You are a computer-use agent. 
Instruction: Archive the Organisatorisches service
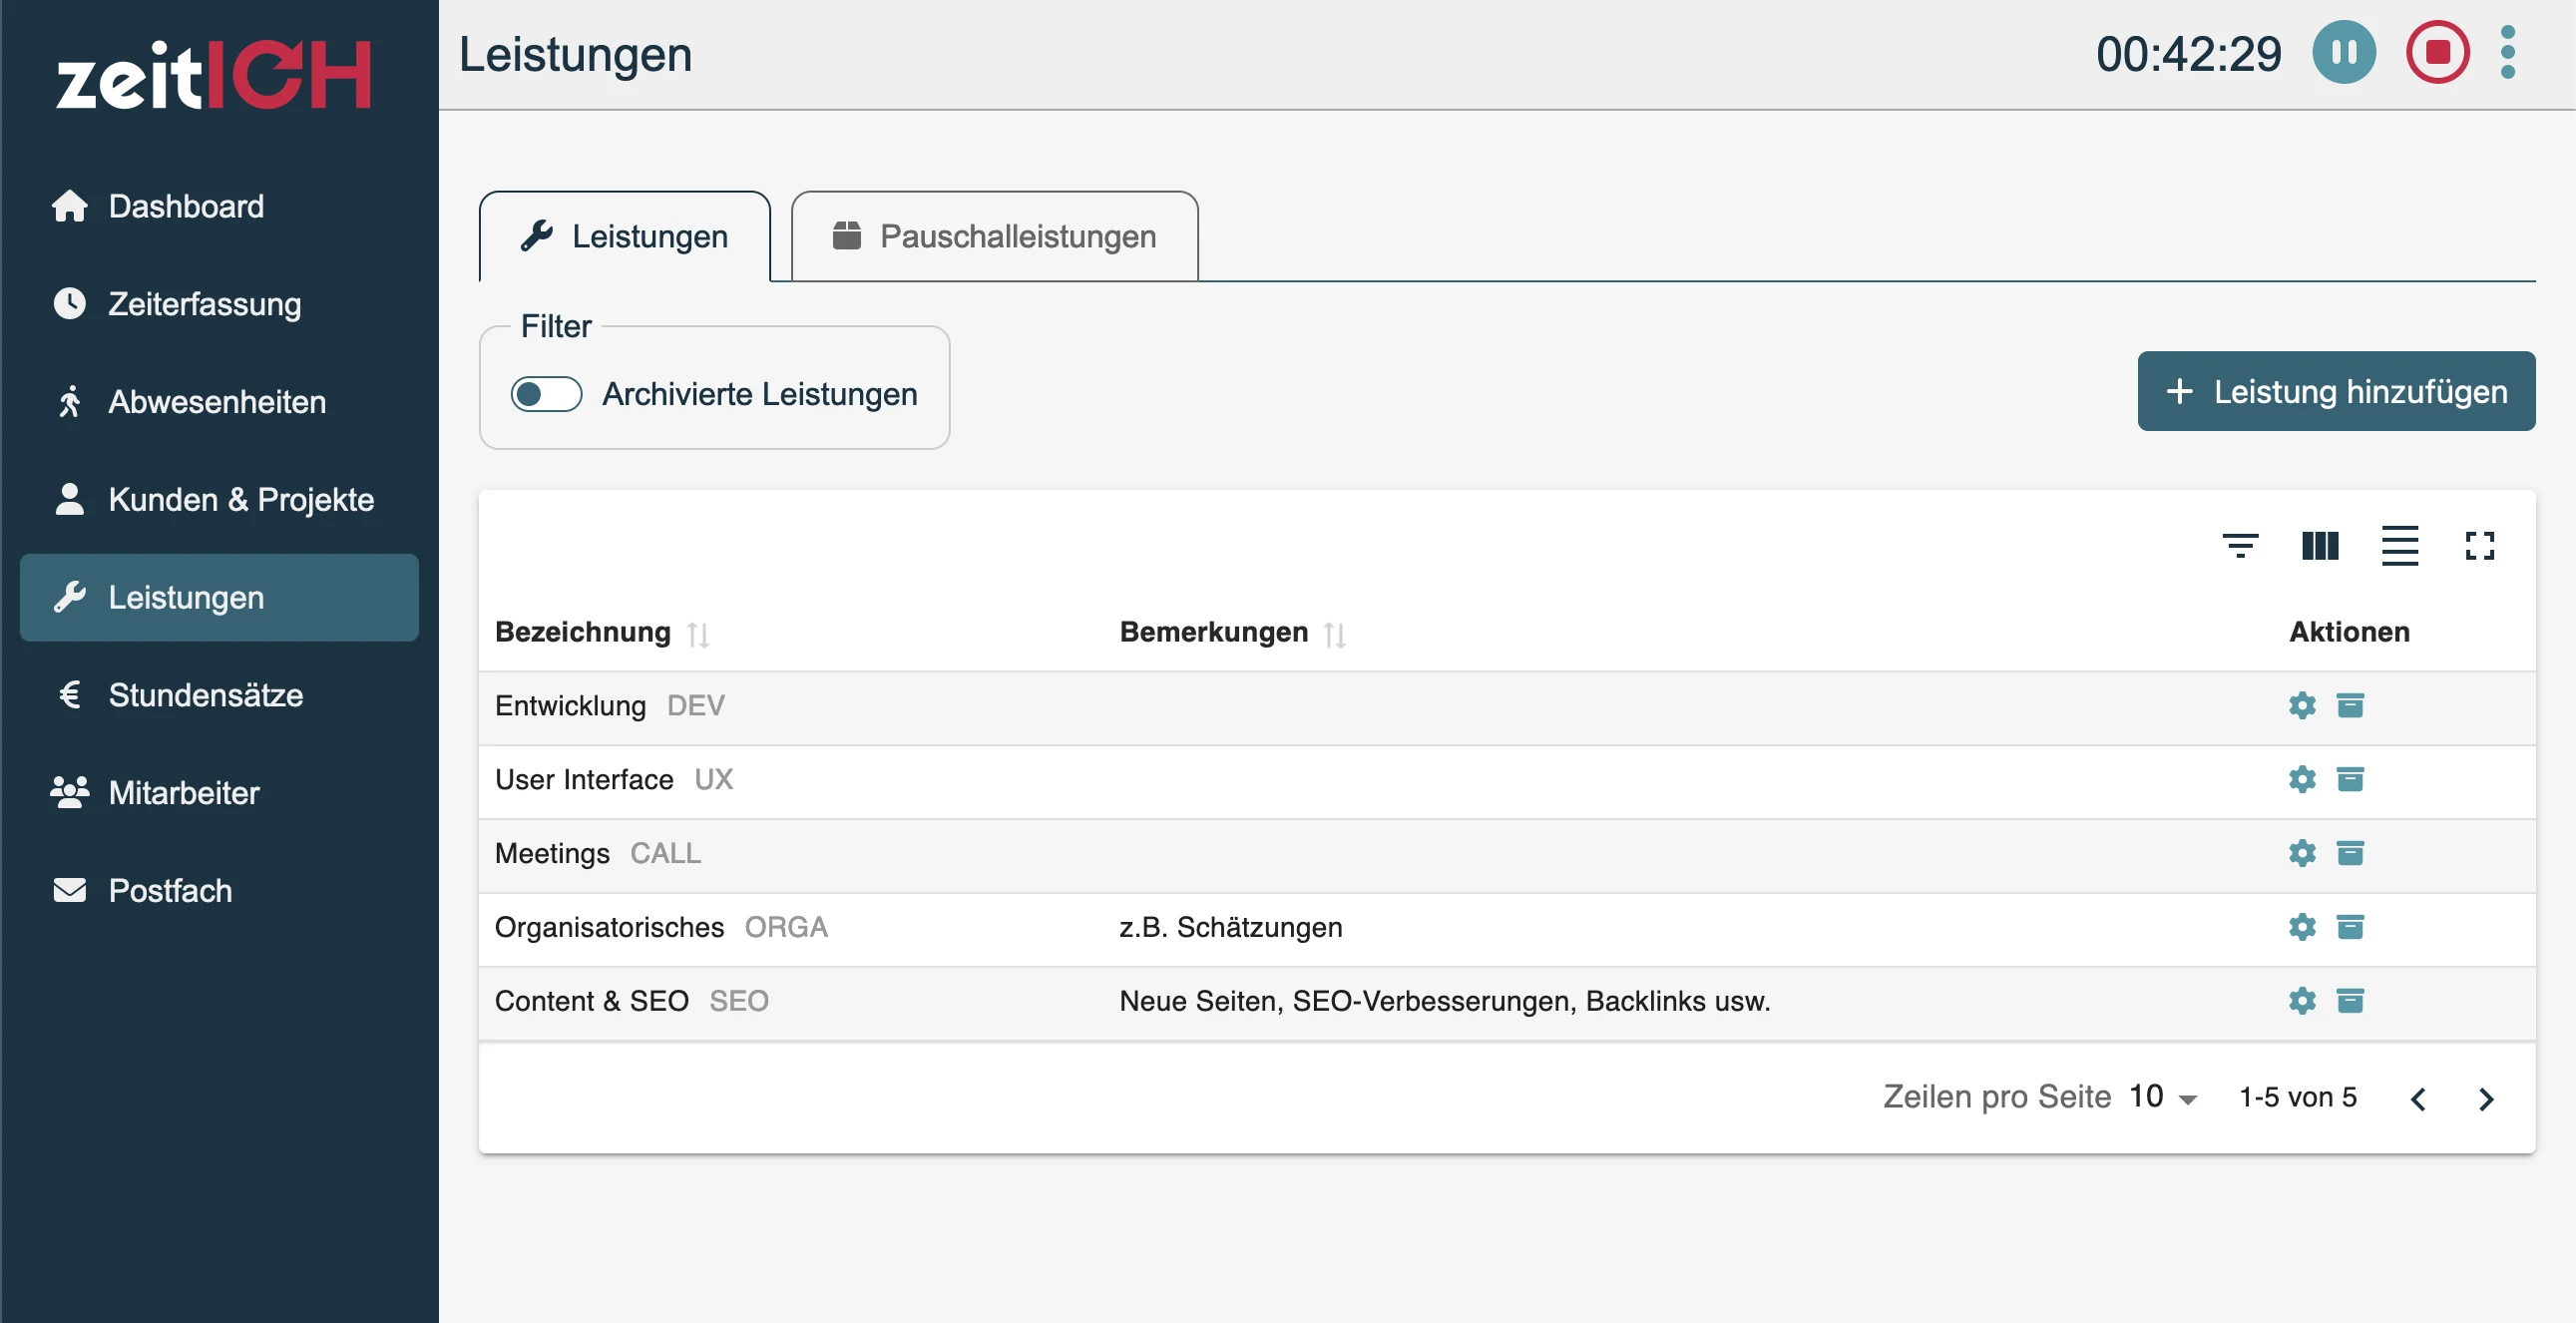point(2350,928)
